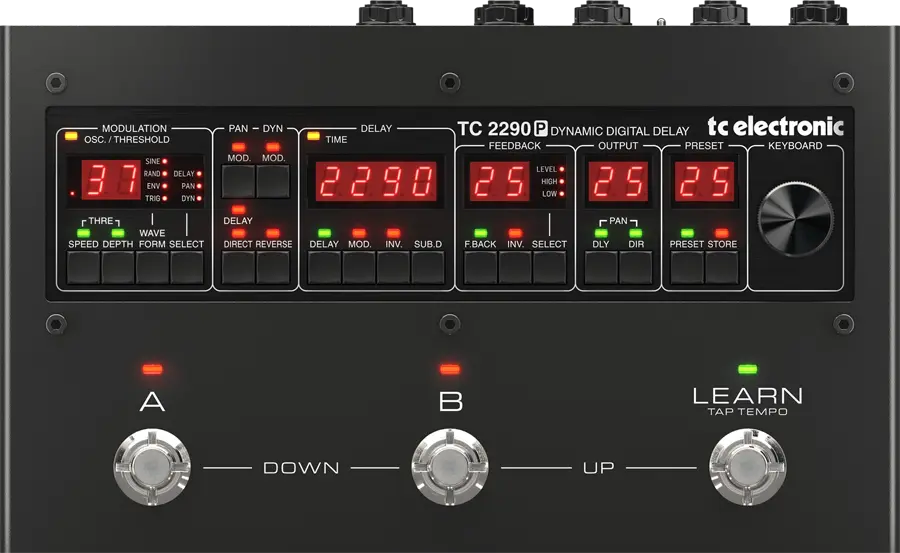Click the DOWN label between footswitches
This screenshot has width=900, height=553.
[x=301, y=468]
